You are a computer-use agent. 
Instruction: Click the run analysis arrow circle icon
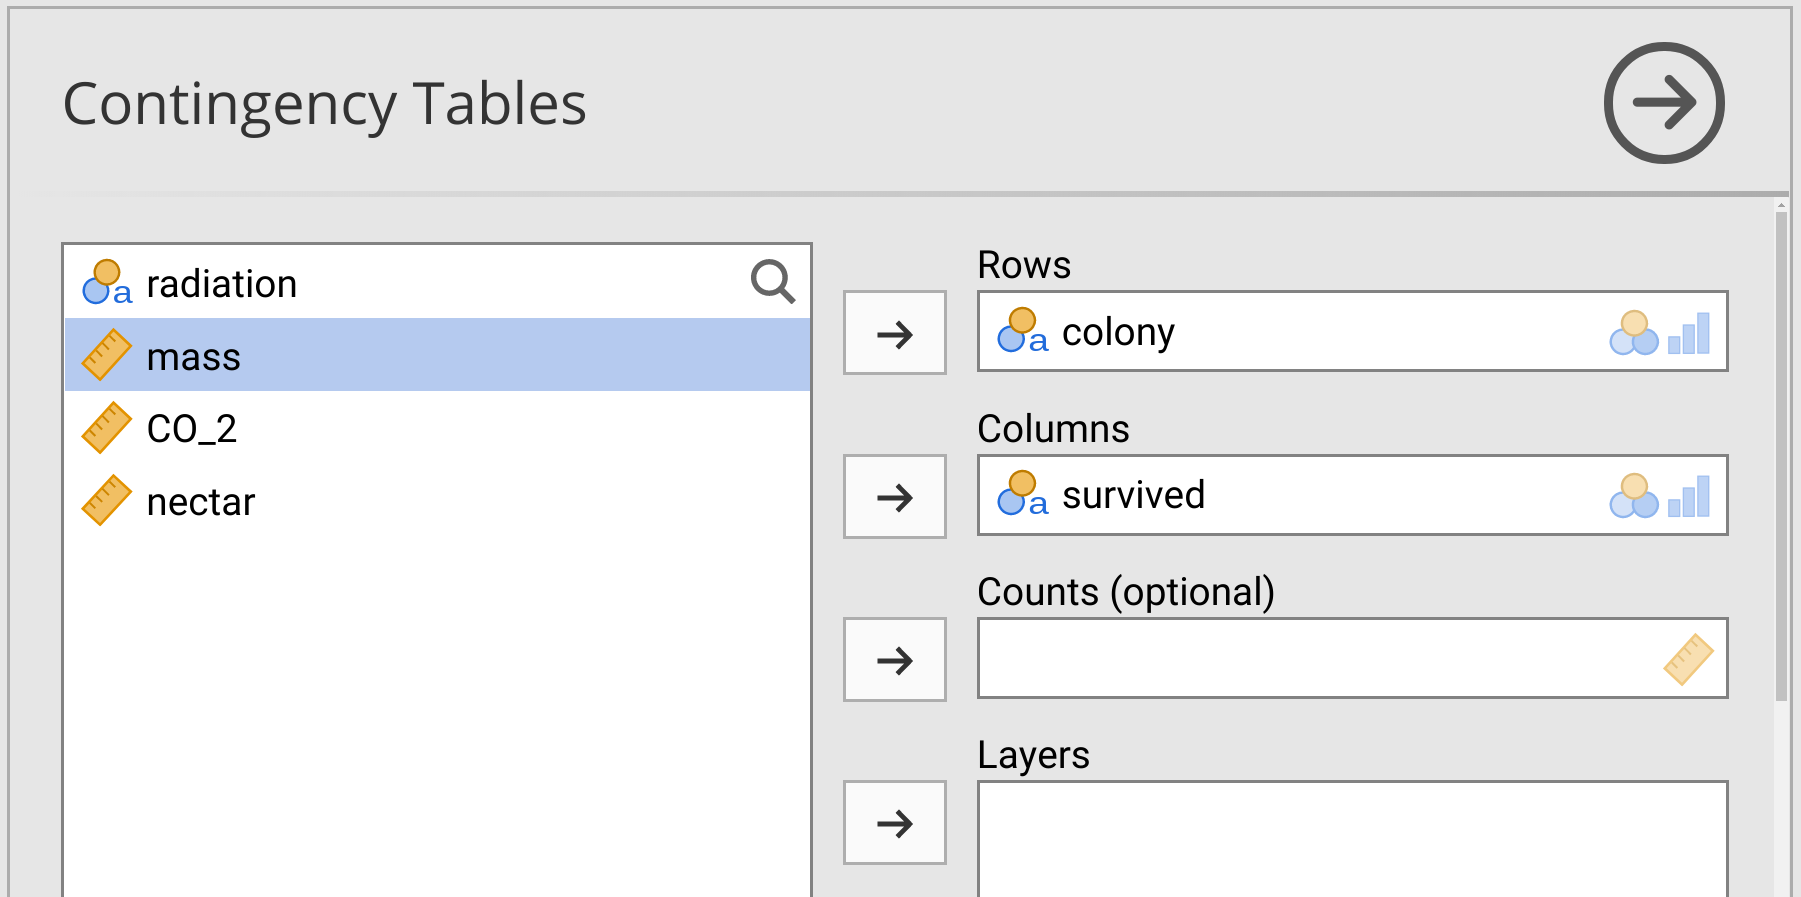click(x=1664, y=103)
